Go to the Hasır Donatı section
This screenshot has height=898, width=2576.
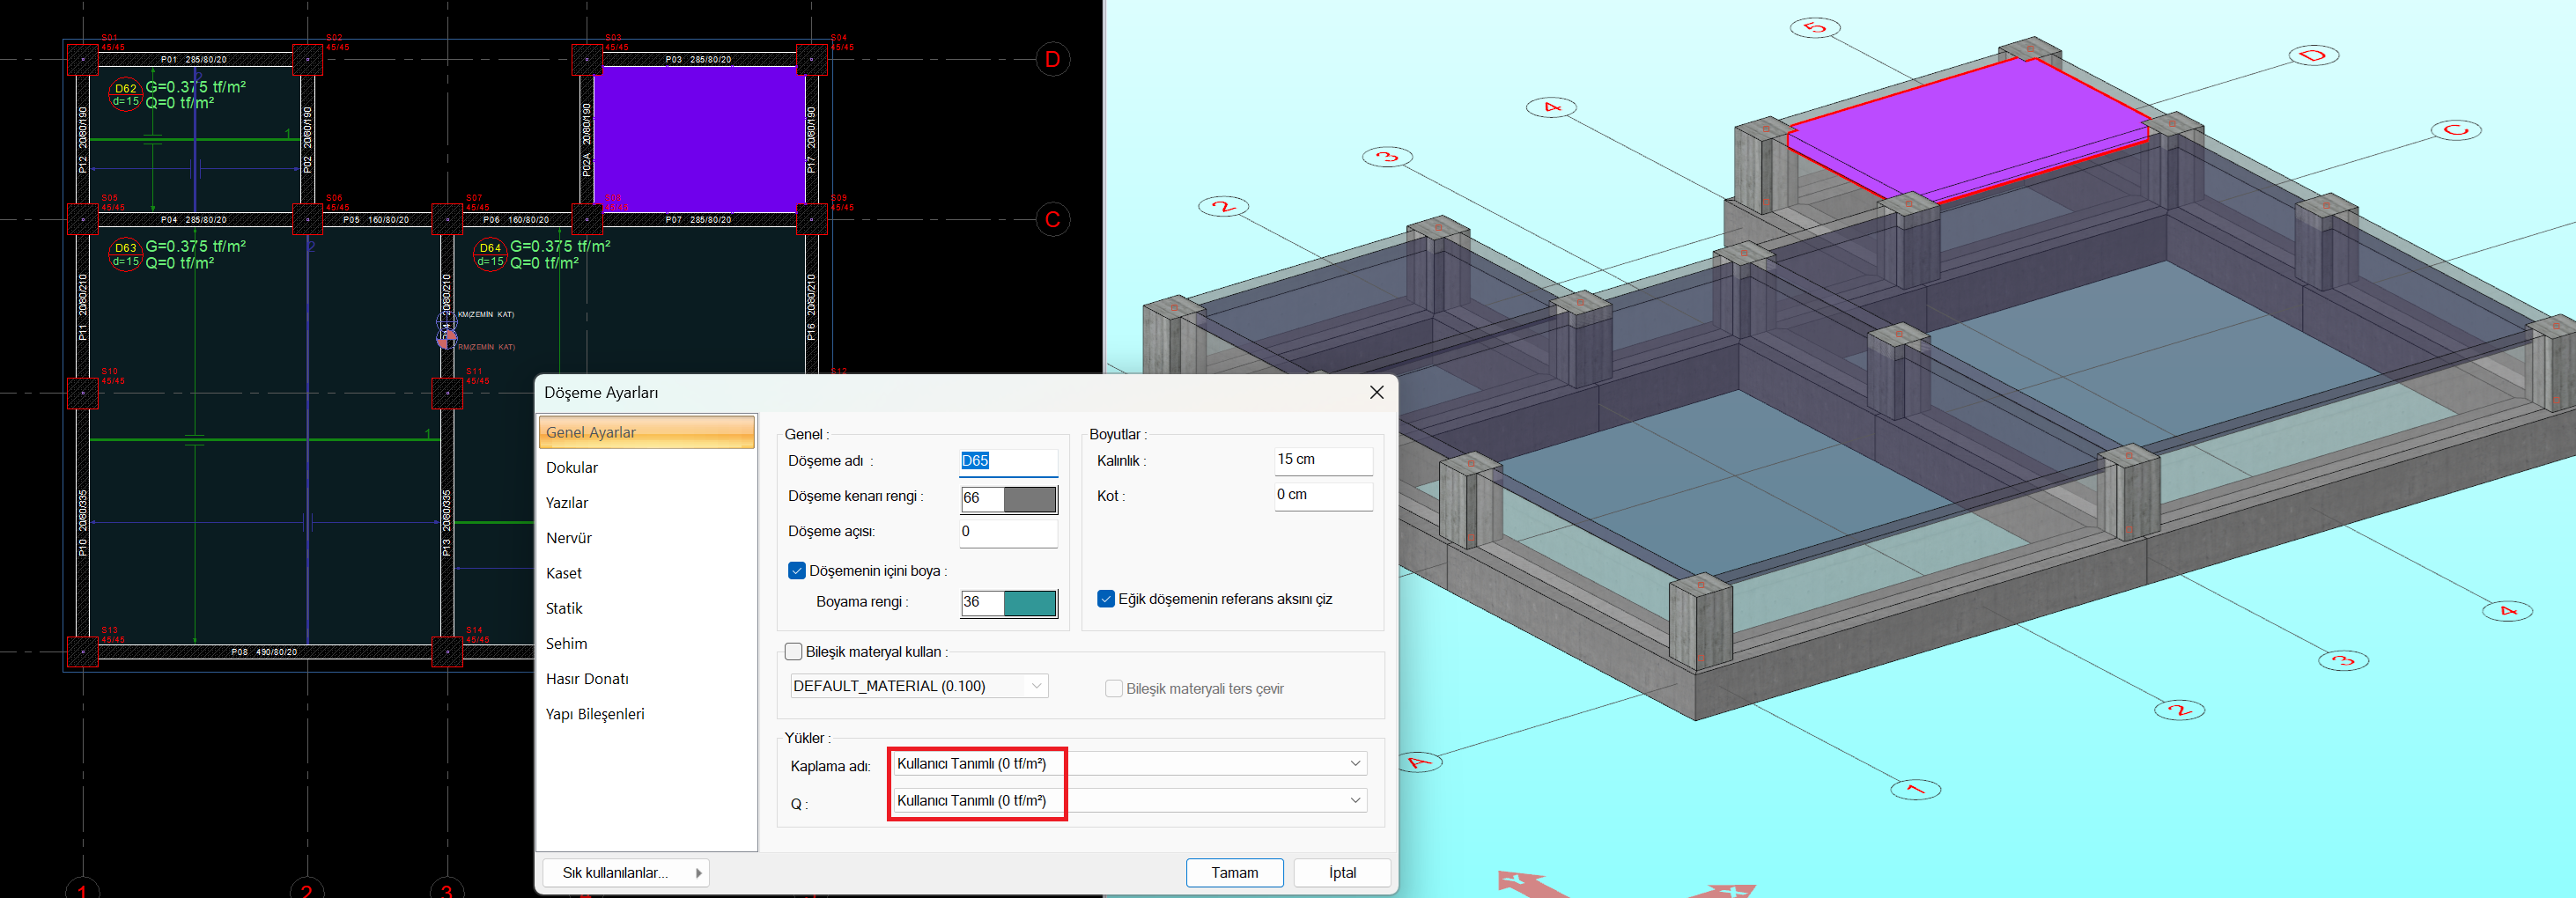click(x=587, y=679)
